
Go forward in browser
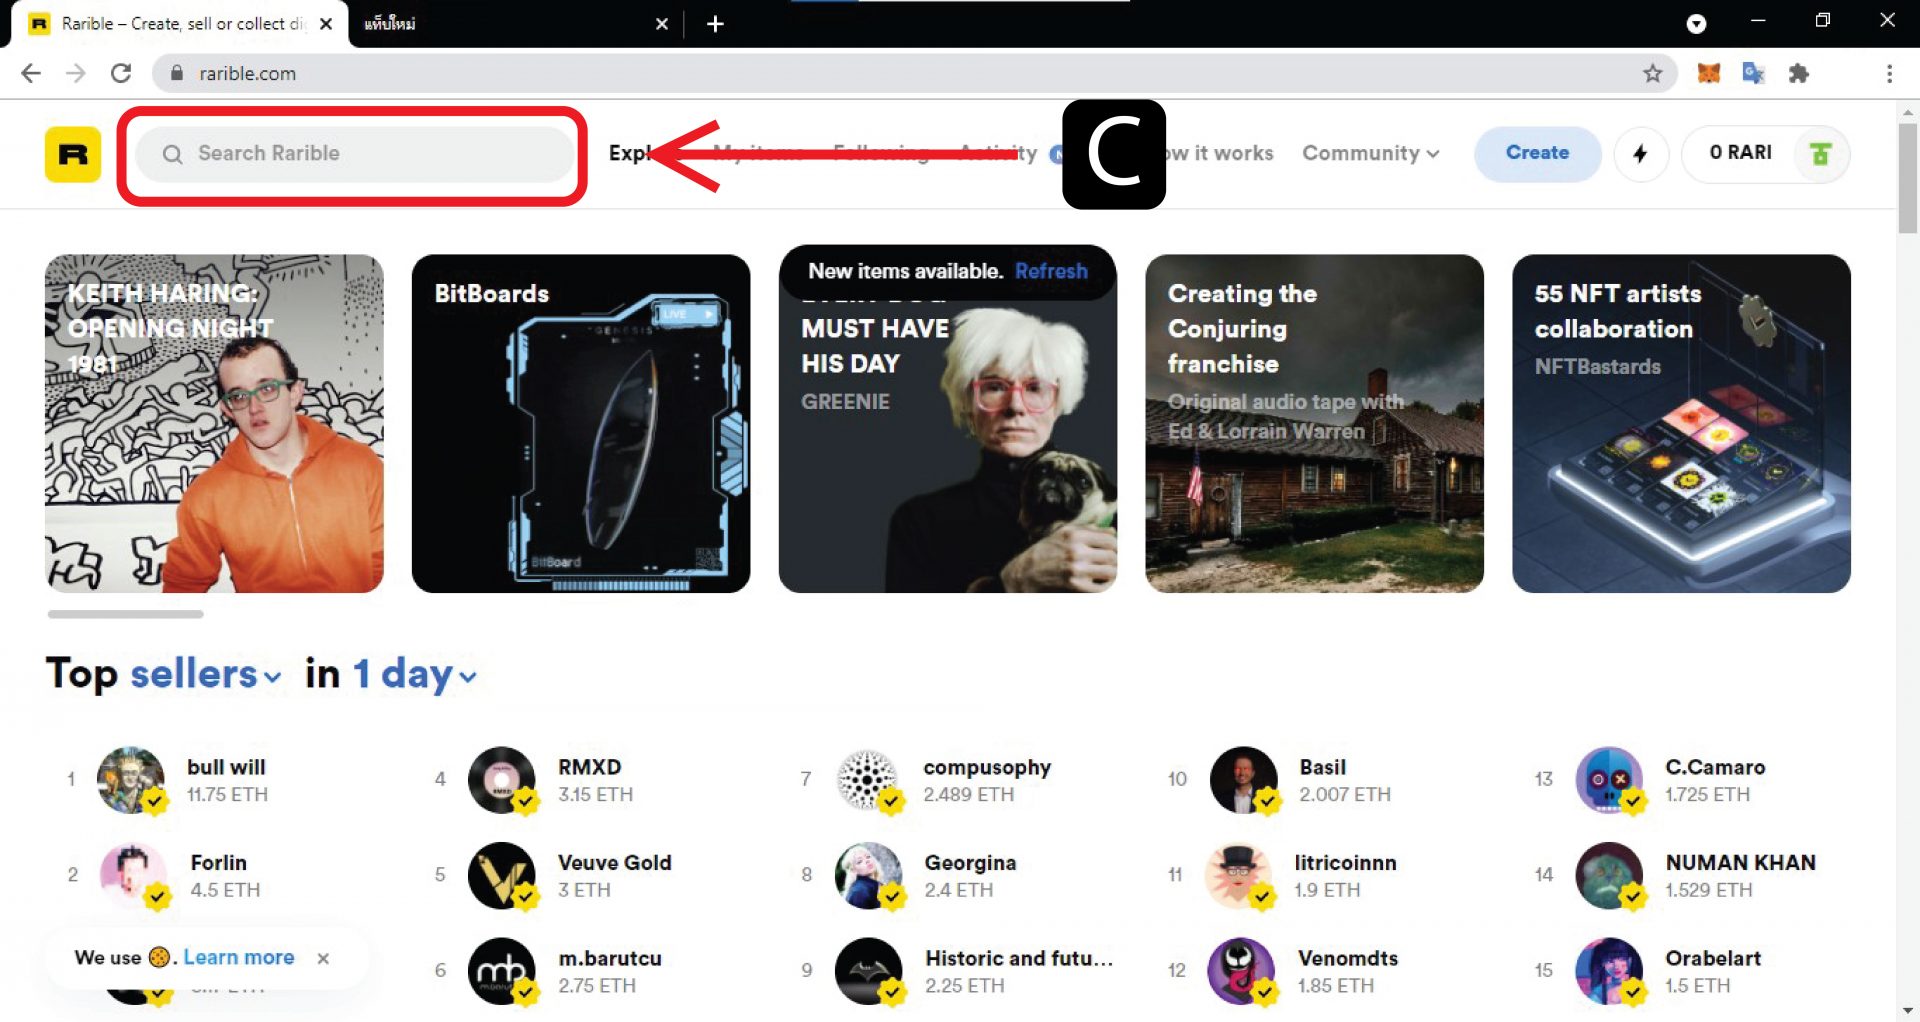[76, 73]
